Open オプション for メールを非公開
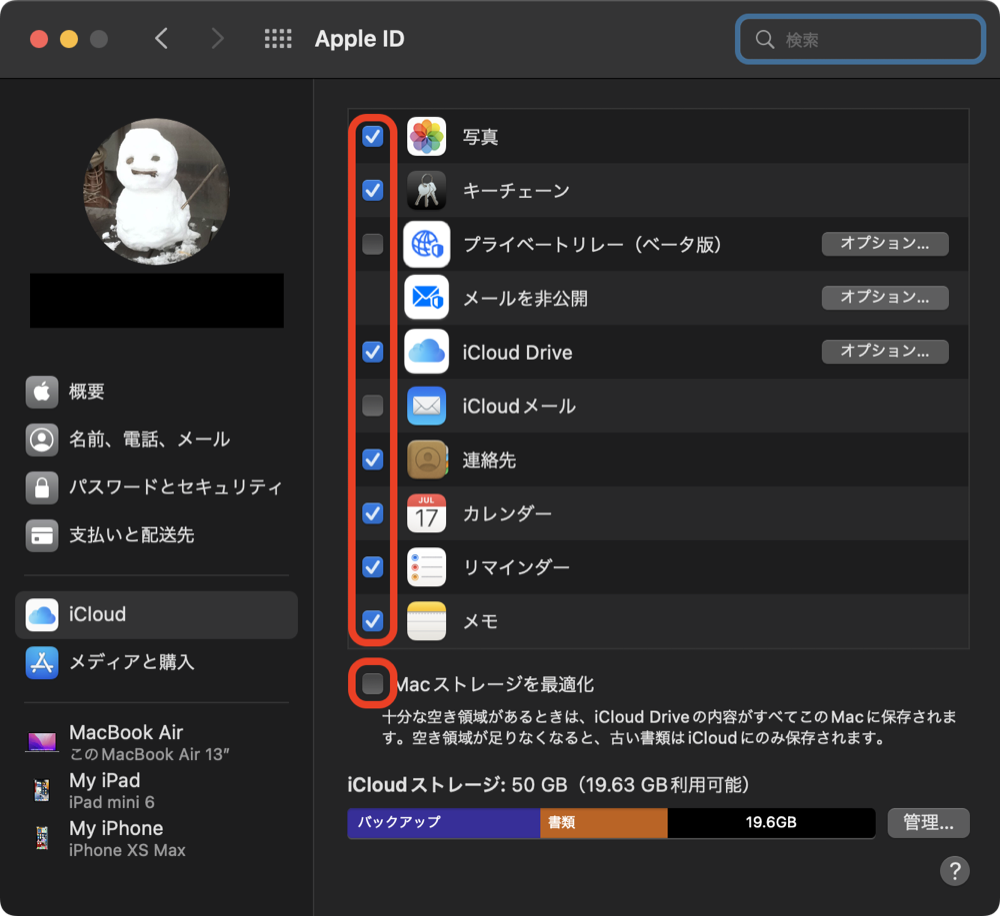 (885, 297)
